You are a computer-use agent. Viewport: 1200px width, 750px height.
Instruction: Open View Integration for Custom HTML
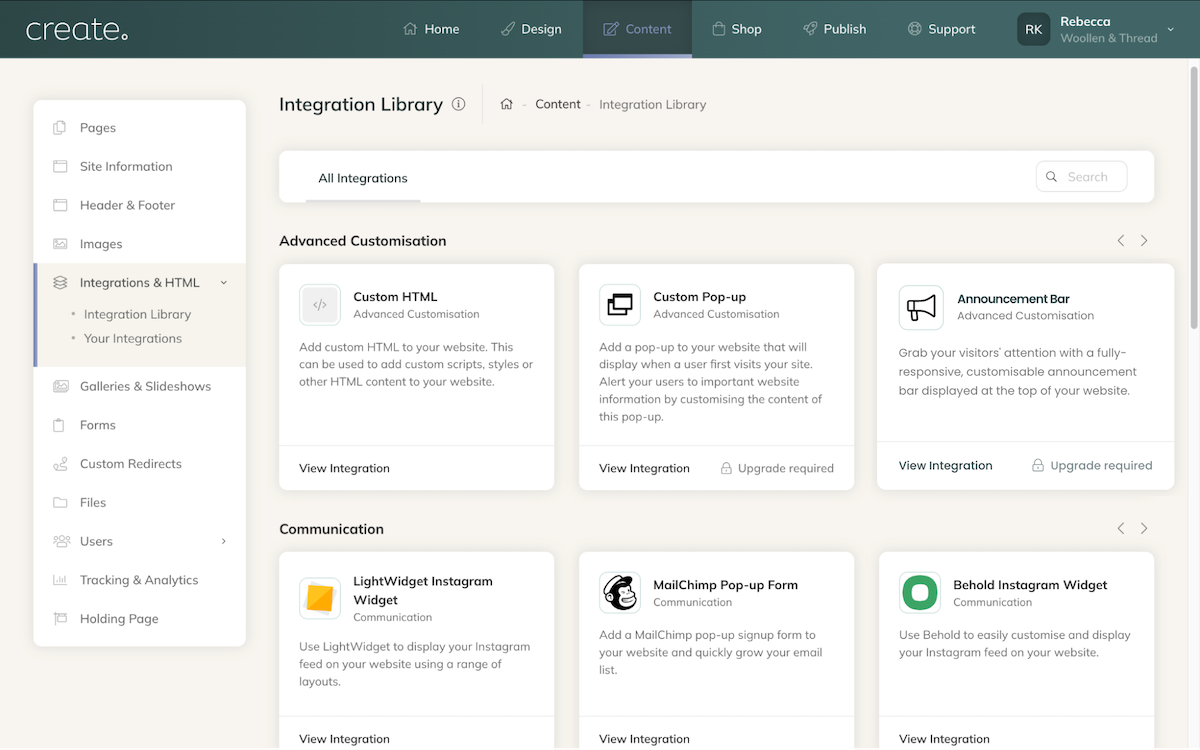tap(344, 468)
